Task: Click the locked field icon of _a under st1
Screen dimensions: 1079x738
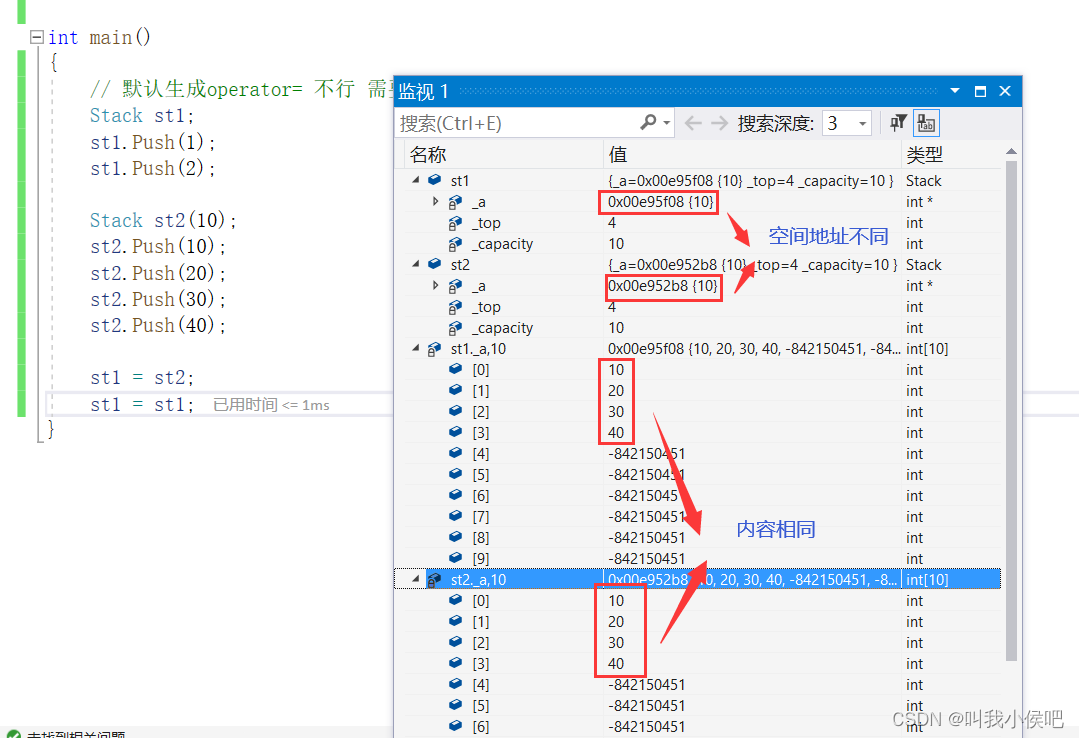Action: (456, 202)
